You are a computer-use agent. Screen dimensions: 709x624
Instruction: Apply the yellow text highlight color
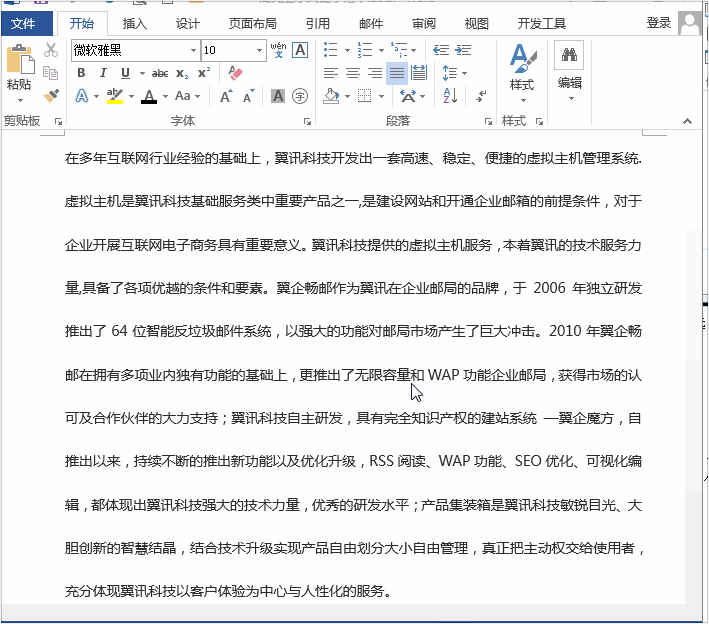tap(115, 96)
